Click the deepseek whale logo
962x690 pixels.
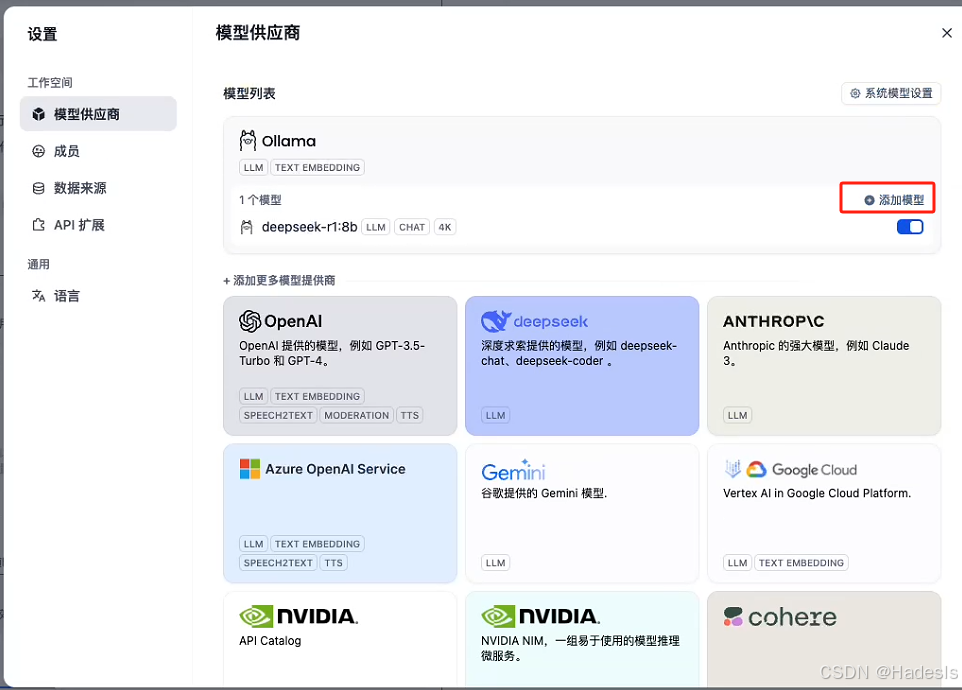[x=496, y=321]
